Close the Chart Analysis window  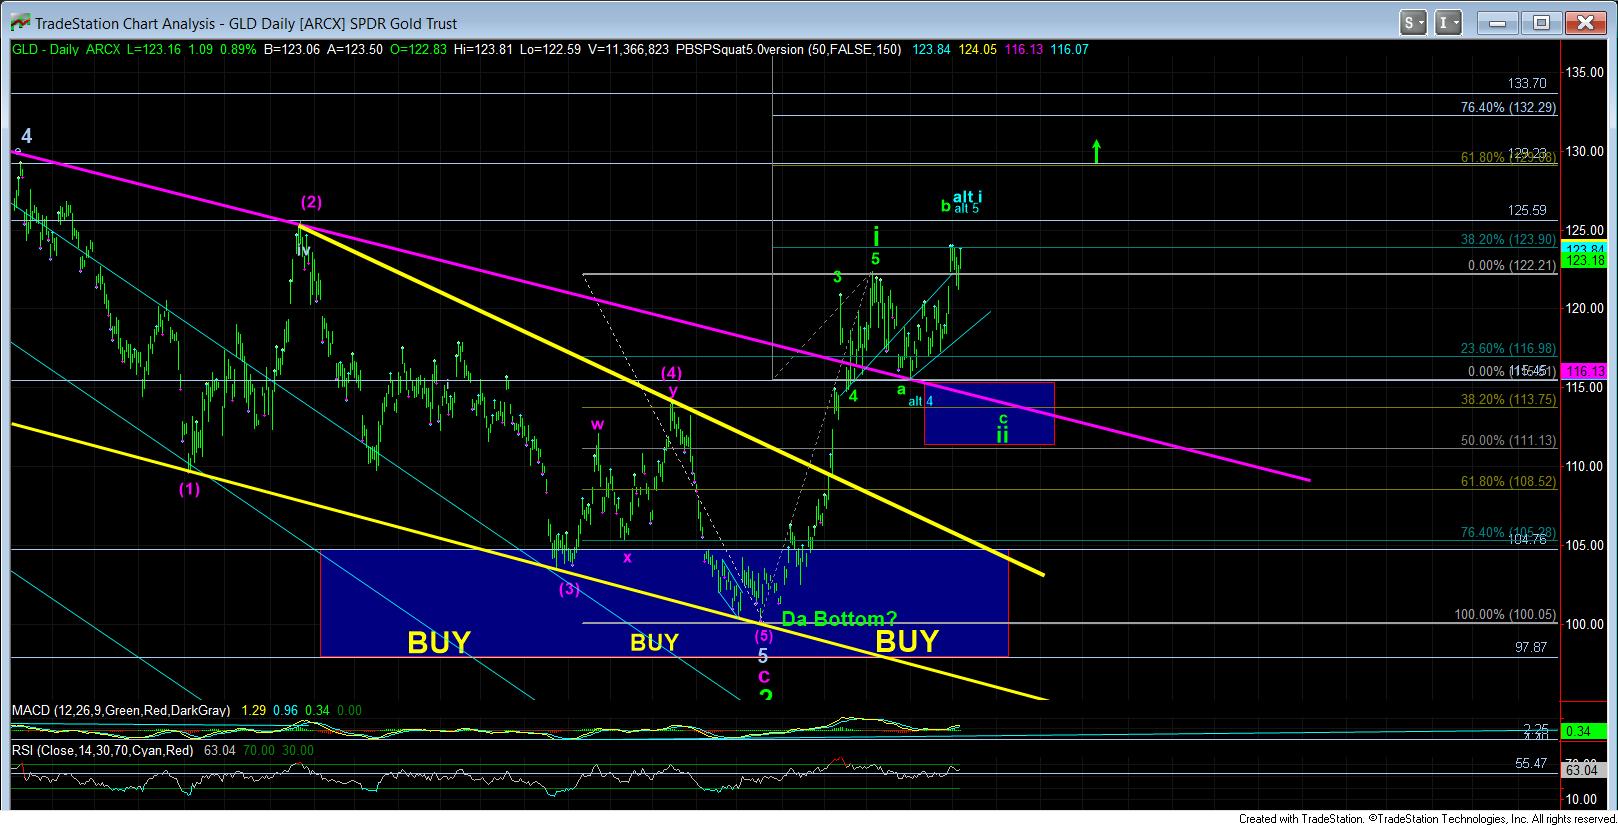pyautogui.click(x=1584, y=22)
